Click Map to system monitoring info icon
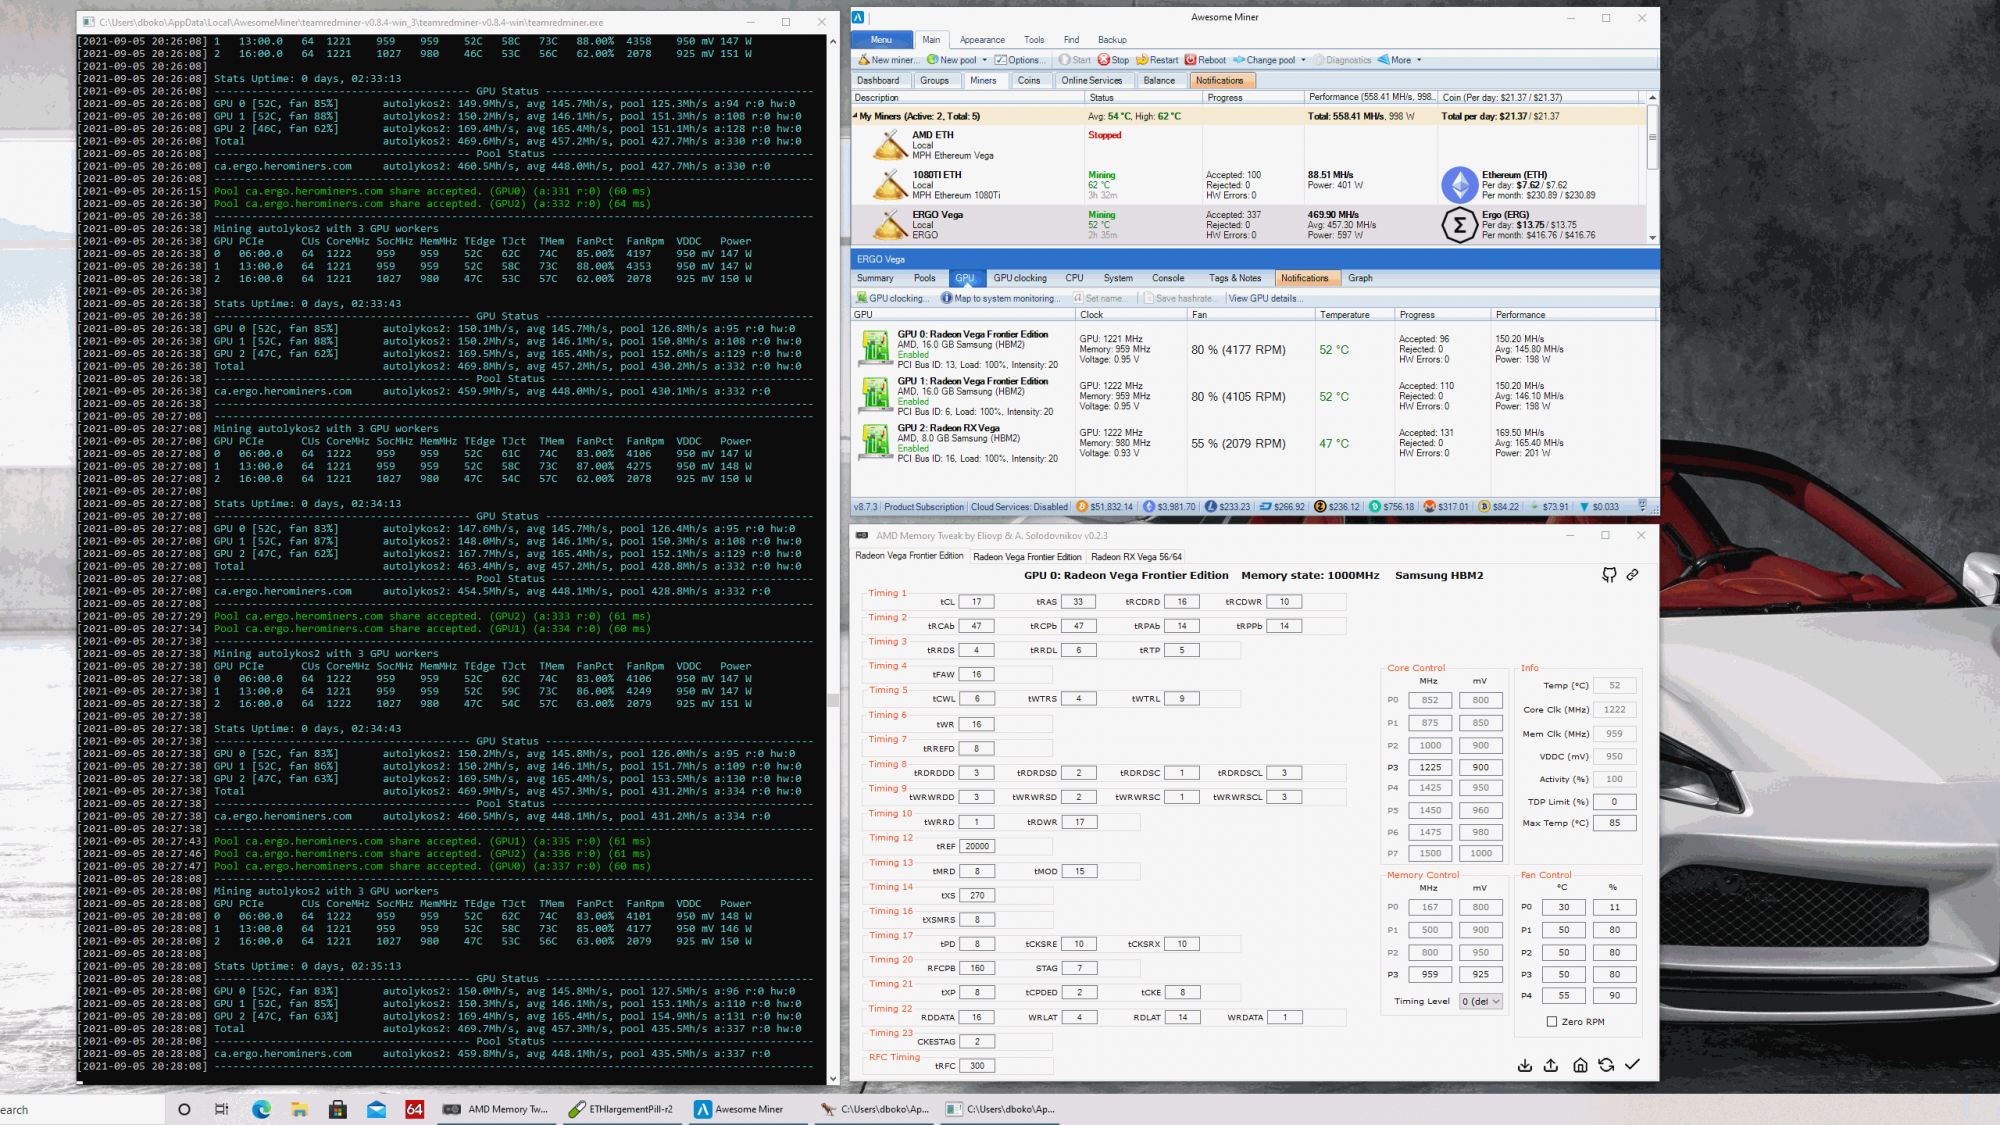 946,298
